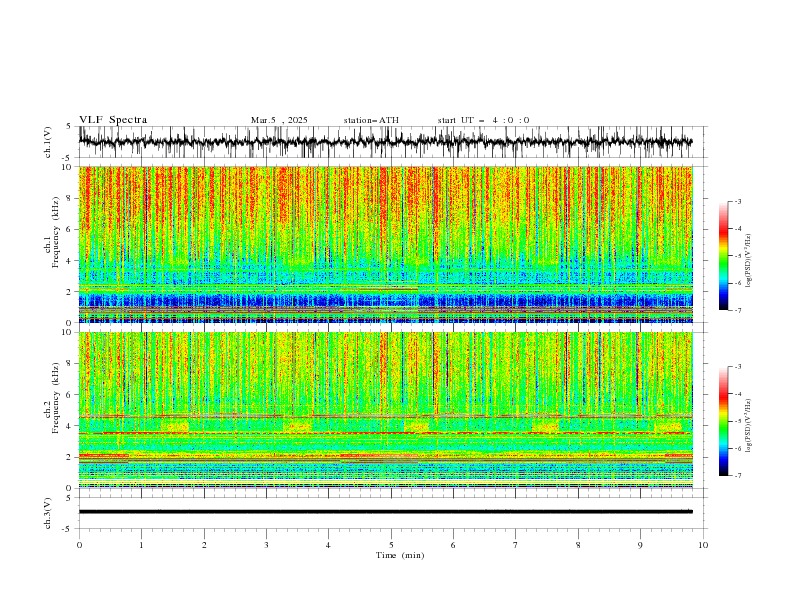Image resolution: width=792 pixels, height=612 pixels.
Task: Click the "station=ATH" header label
Action: [371, 120]
